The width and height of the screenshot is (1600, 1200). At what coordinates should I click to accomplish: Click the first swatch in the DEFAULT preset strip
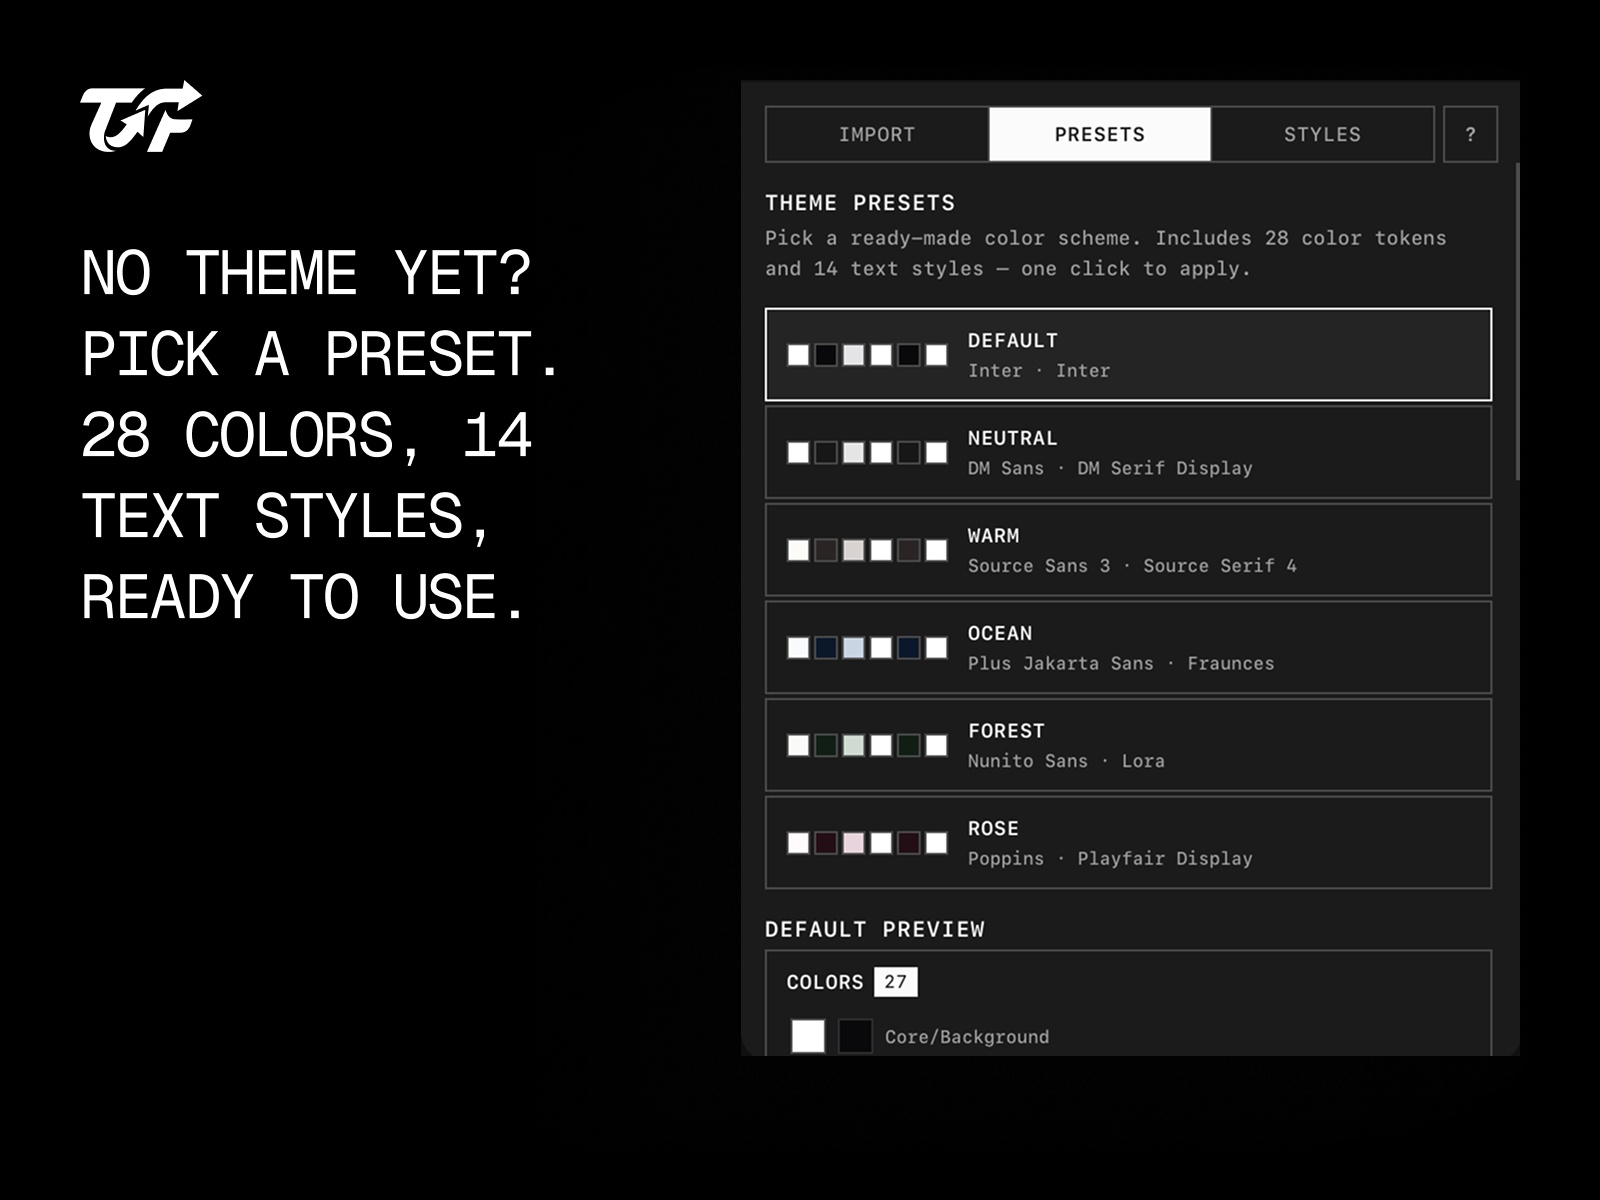tap(796, 353)
